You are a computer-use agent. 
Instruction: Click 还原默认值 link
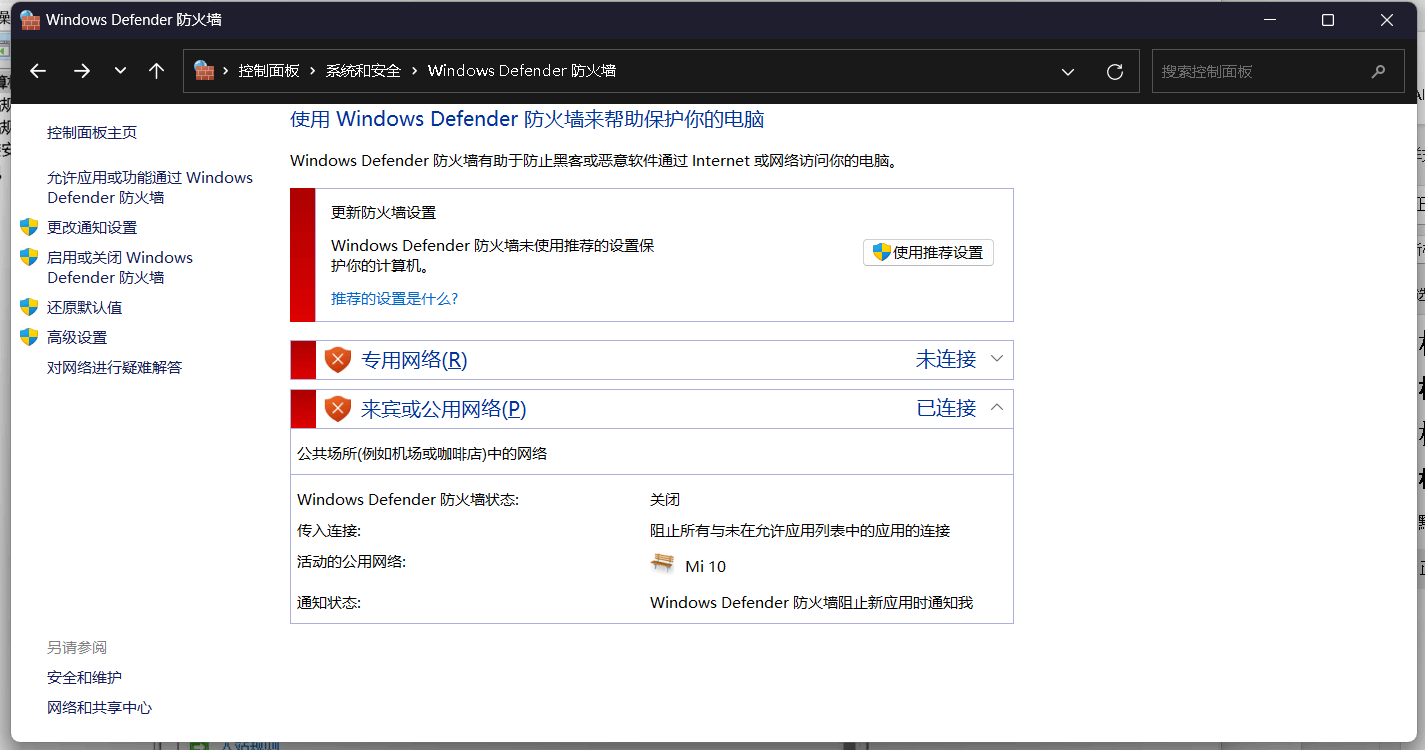click(85, 307)
